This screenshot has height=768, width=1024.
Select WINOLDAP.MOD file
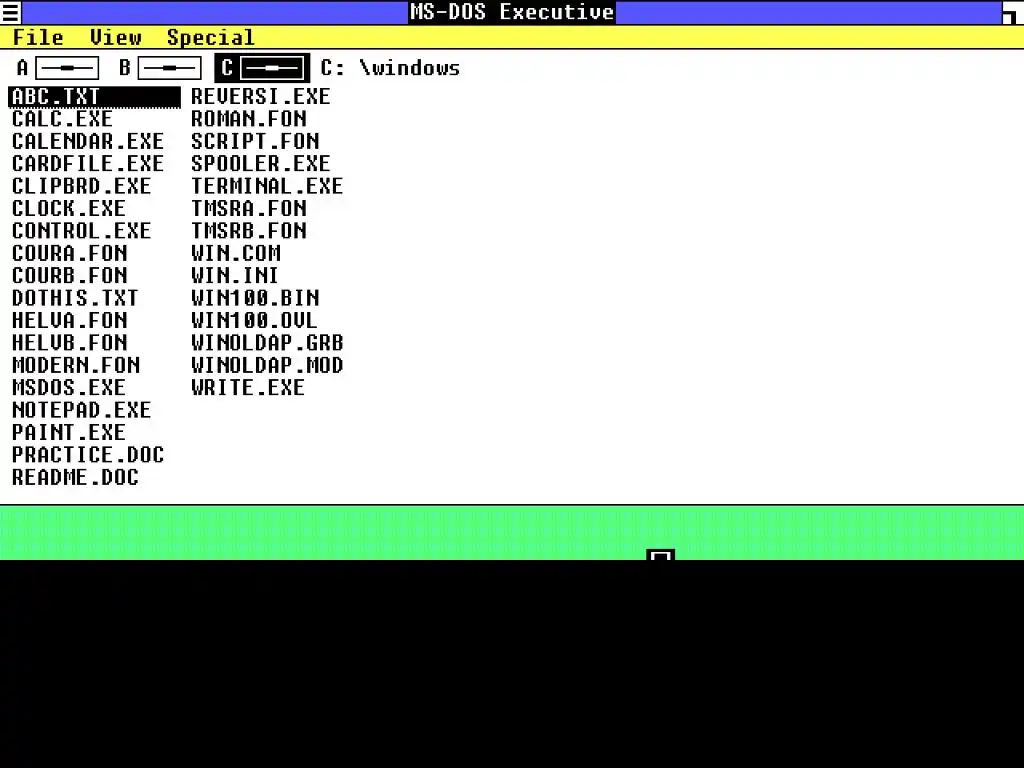(266, 365)
